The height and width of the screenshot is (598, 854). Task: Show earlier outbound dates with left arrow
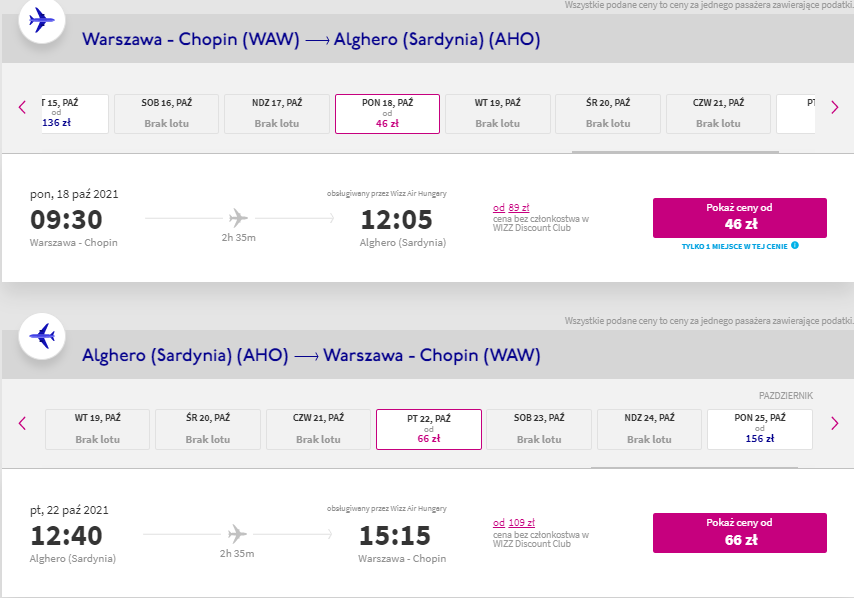click(x=22, y=107)
